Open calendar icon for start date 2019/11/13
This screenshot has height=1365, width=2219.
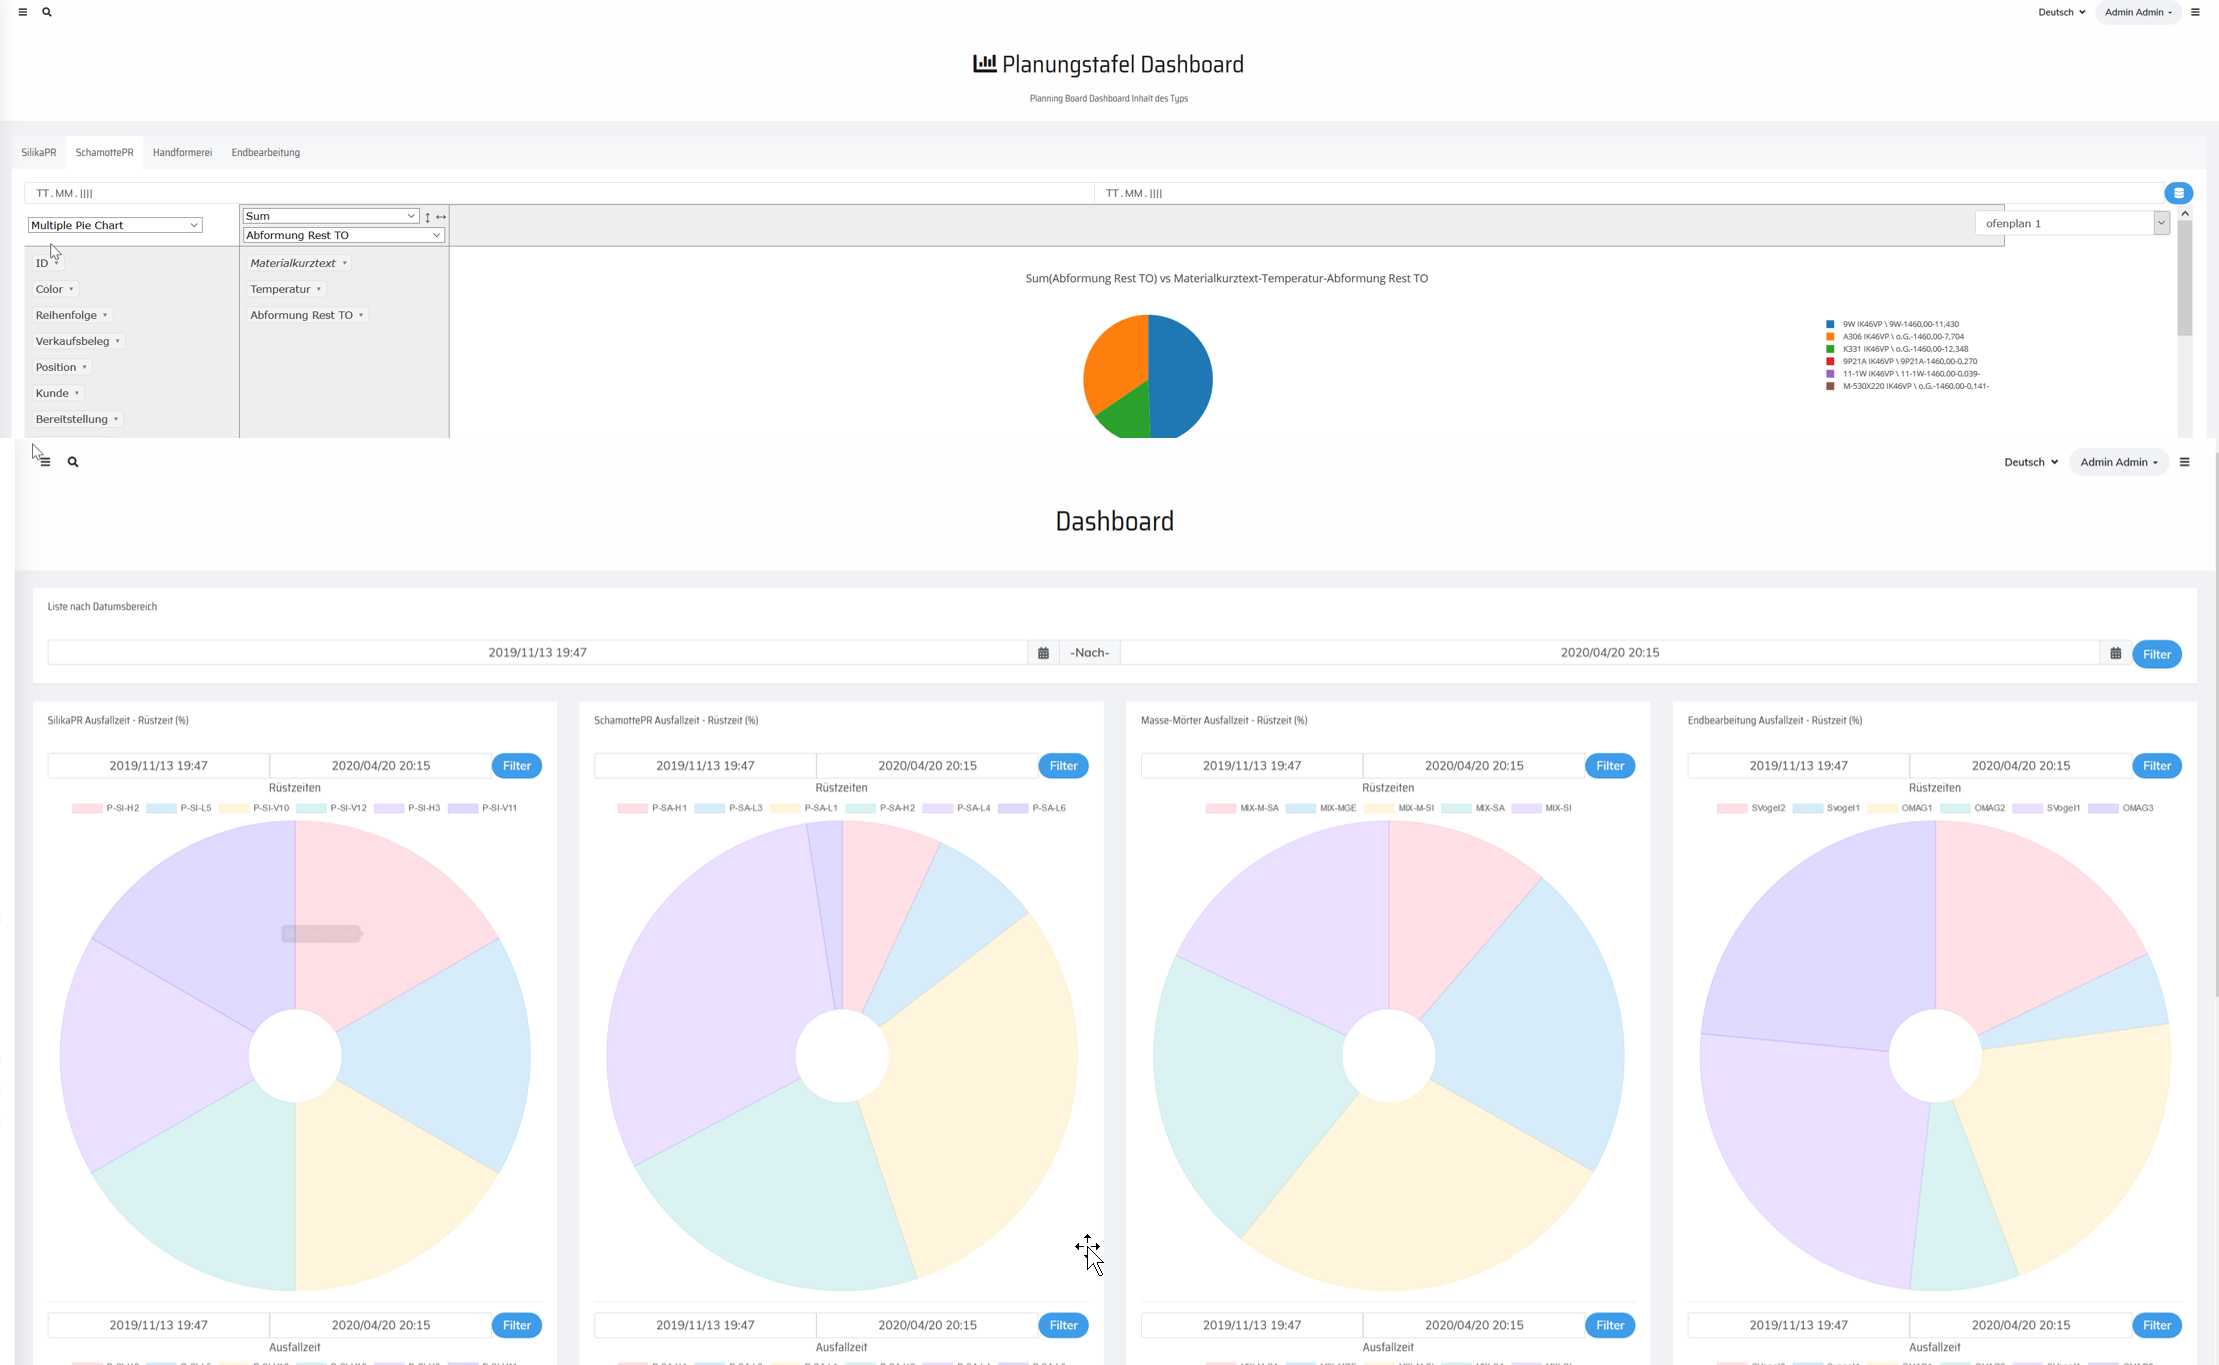(1043, 653)
